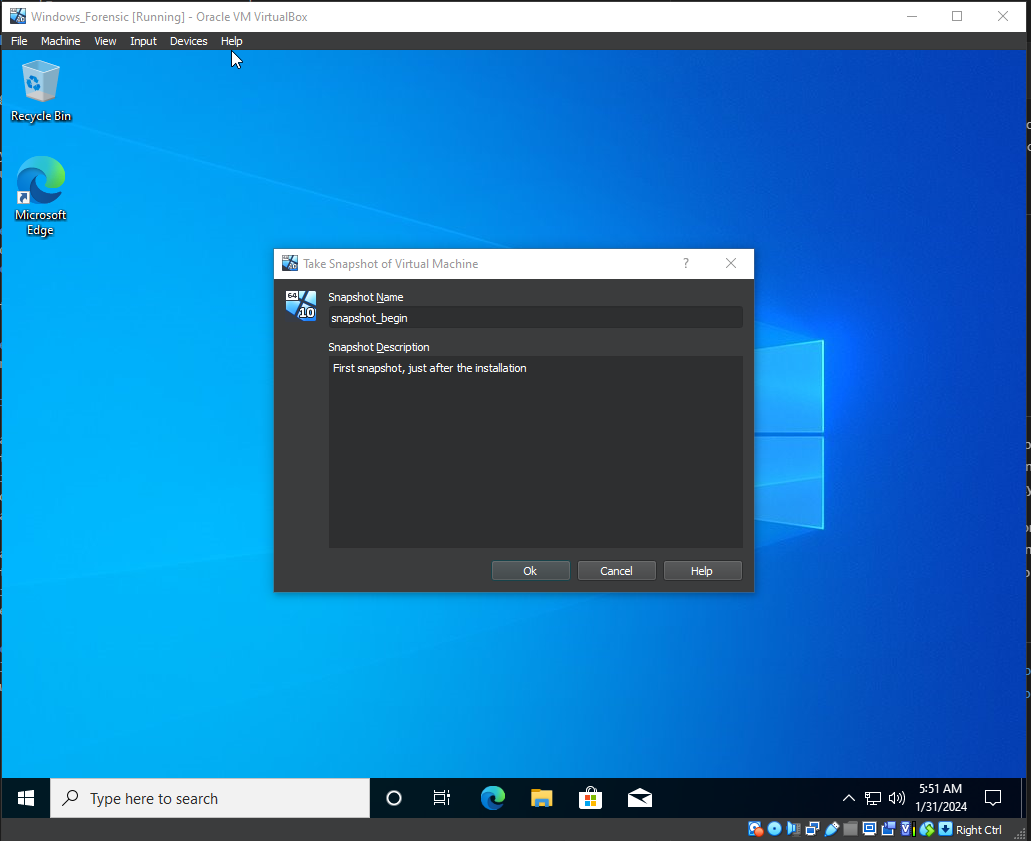The width and height of the screenshot is (1031, 841).
Task: Expand the hidden system tray icons chevron
Action: coord(849,798)
